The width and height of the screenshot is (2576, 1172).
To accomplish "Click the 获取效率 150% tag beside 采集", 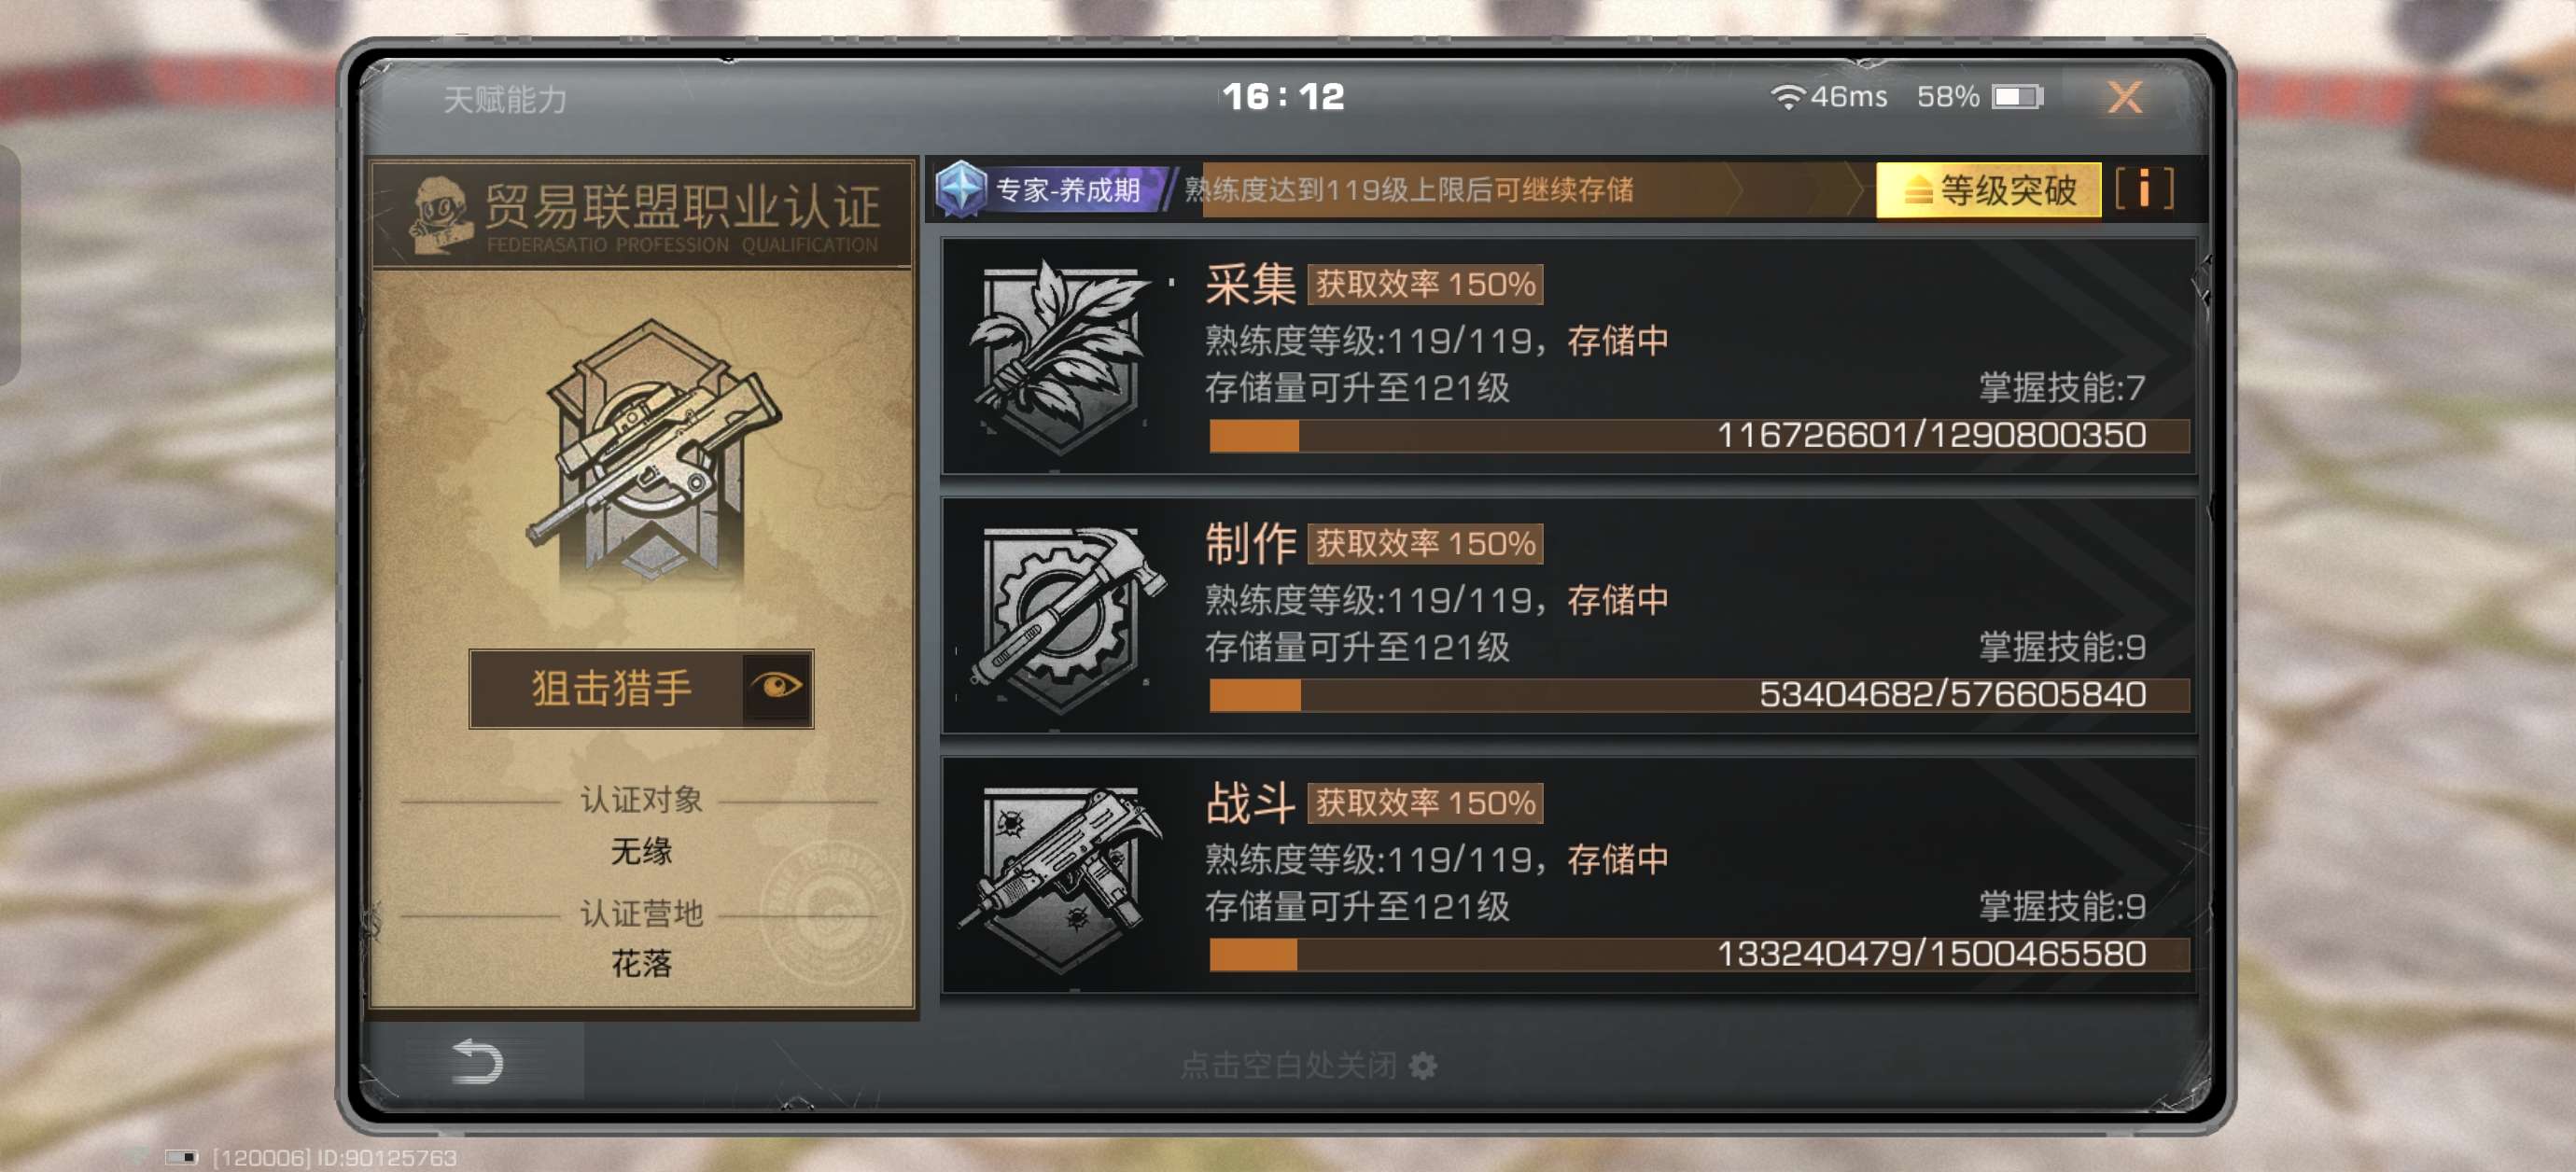I will point(1424,285).
